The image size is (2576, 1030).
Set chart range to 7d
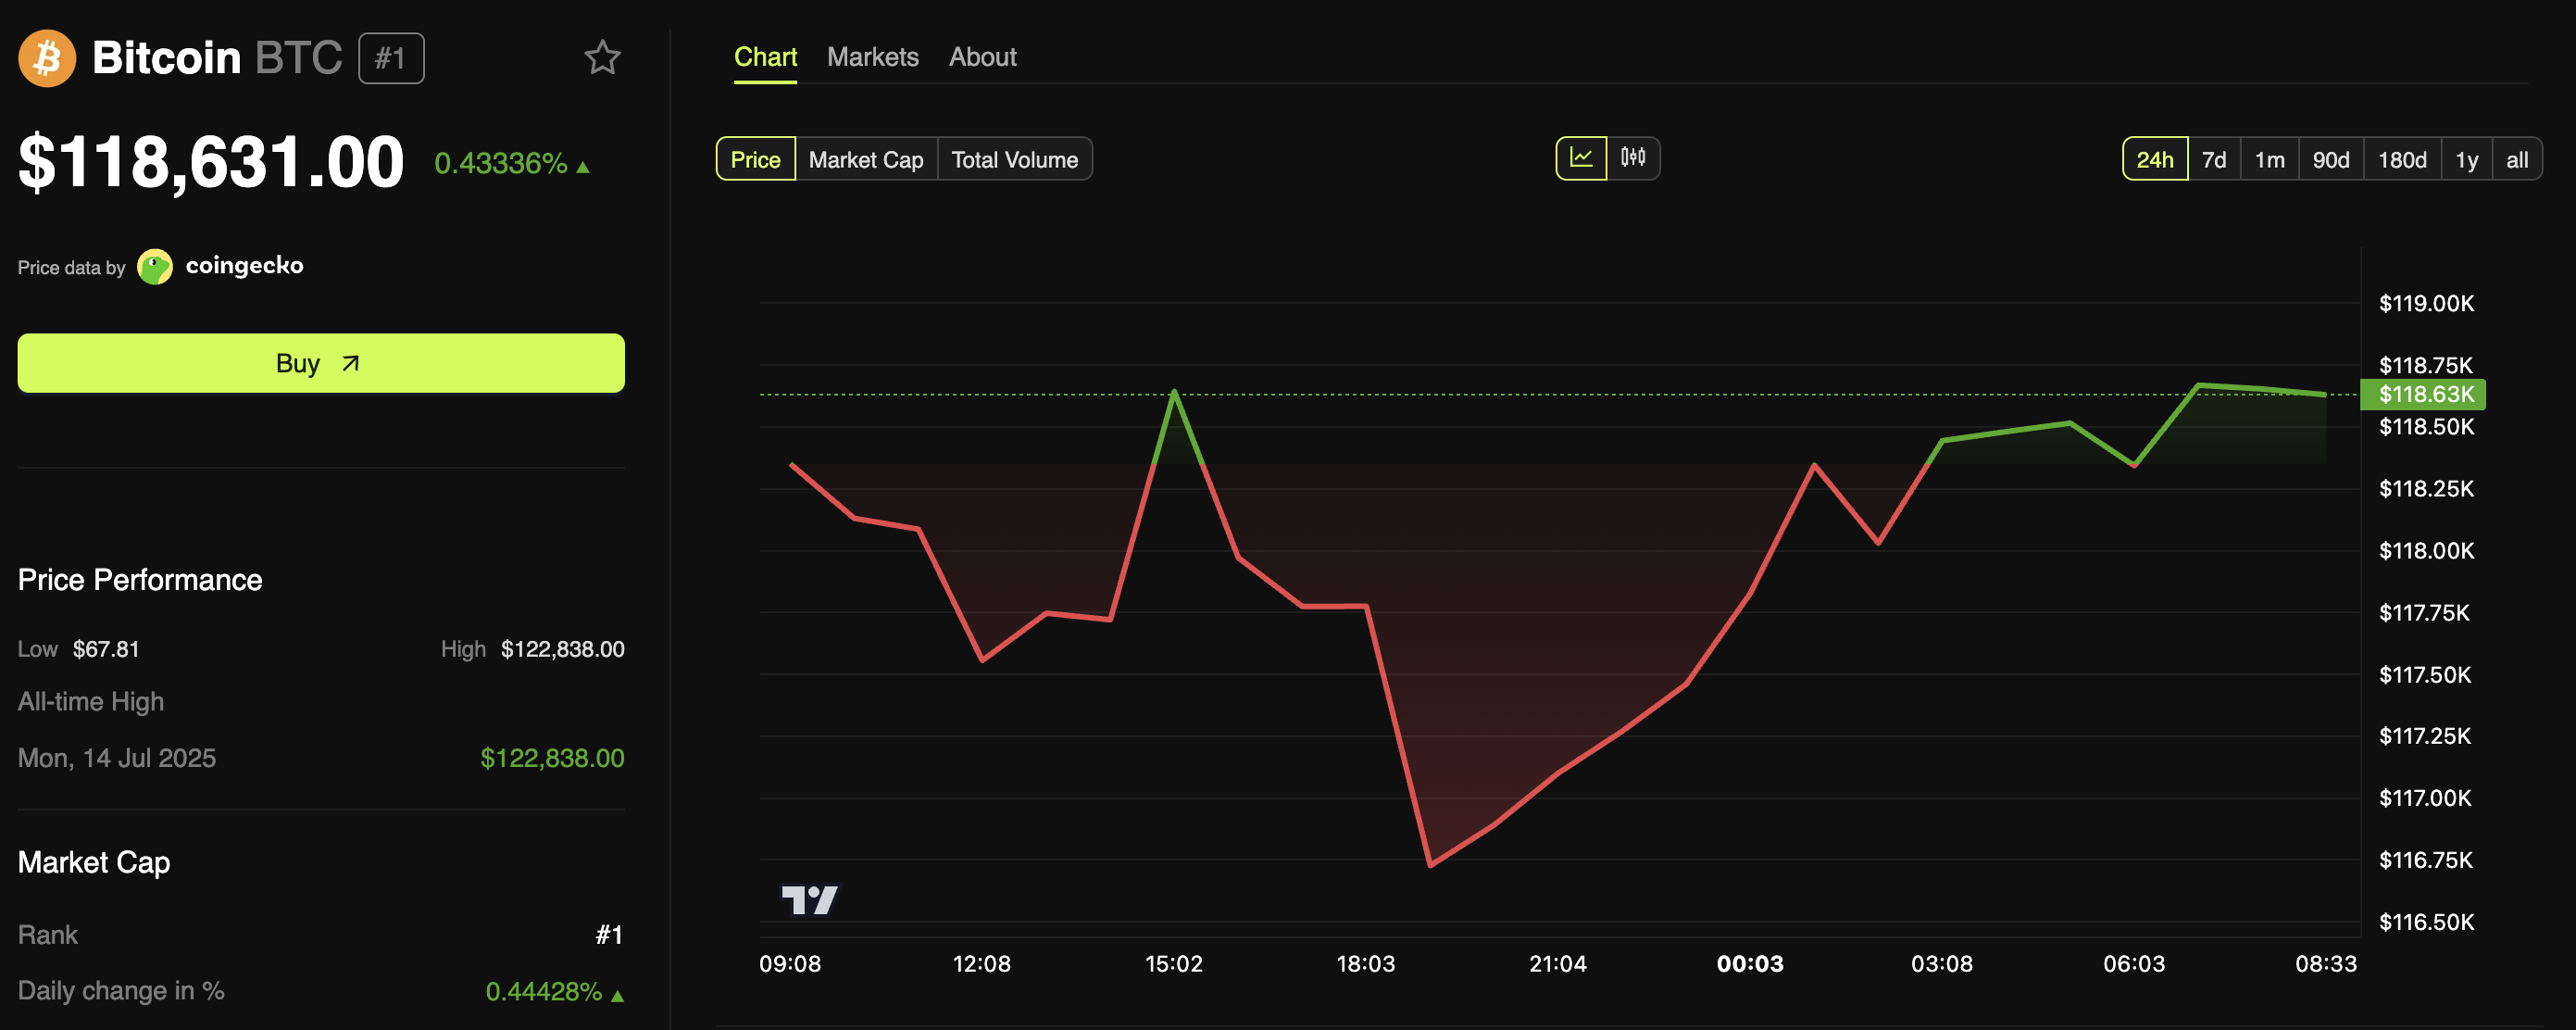point(2213,160)
